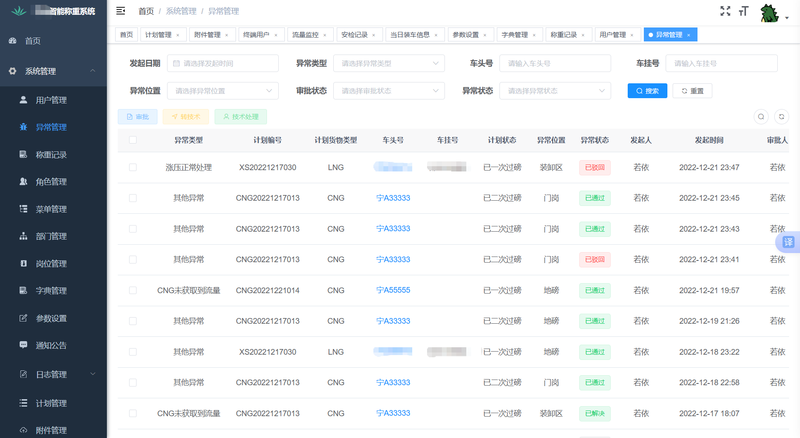The width and height of the screenshot is (800, 438).
Task: Open 称重记录 in the sidebar
Action: [x=50, y=155]
